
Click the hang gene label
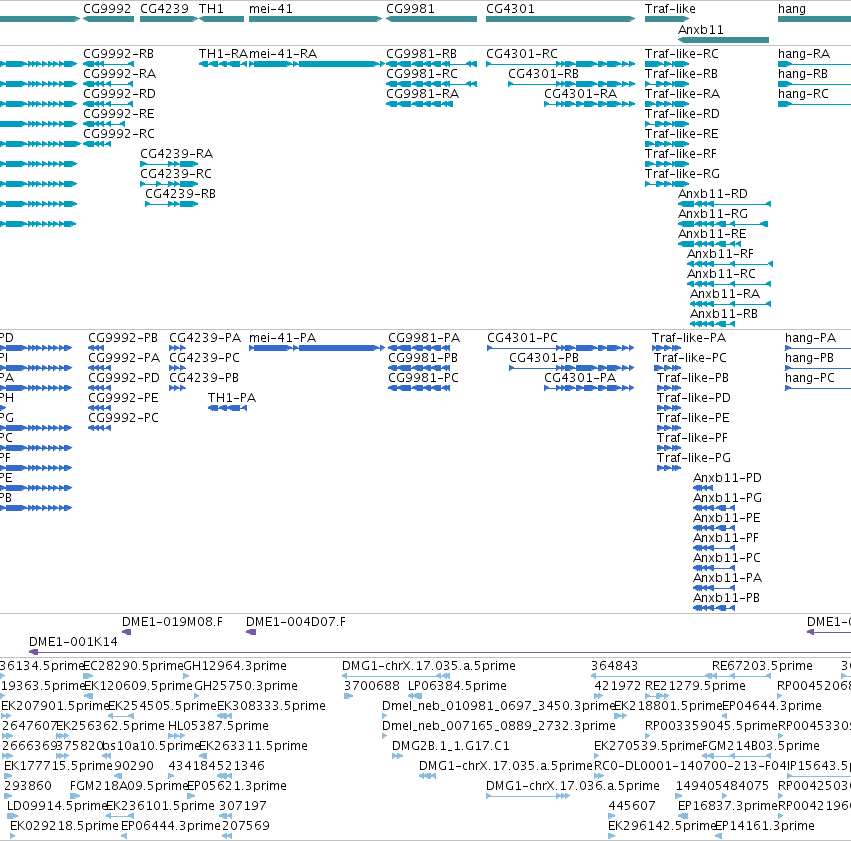point(792,9)
